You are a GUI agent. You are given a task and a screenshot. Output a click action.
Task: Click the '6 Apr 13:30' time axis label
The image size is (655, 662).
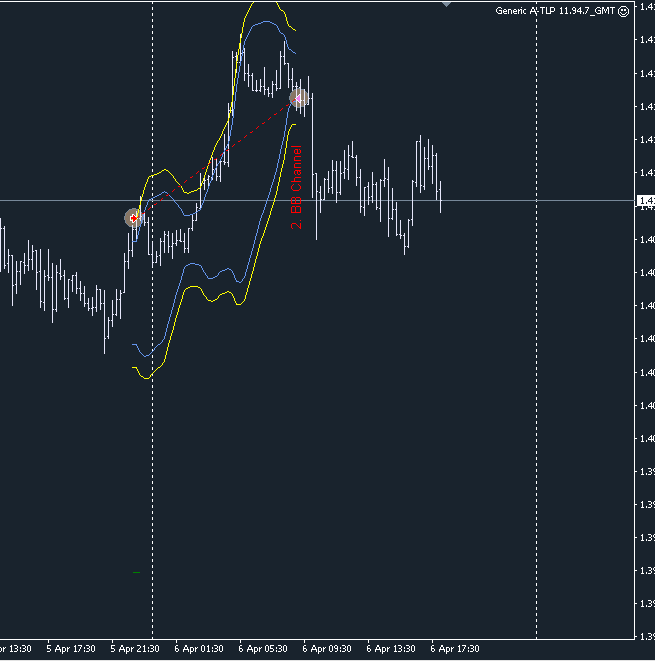tap(391, 648)
